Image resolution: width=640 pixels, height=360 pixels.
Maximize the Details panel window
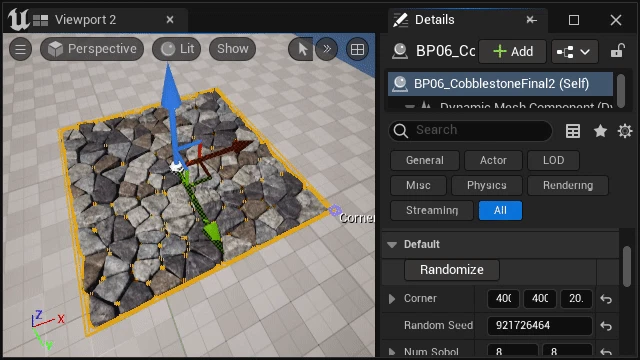574,20
